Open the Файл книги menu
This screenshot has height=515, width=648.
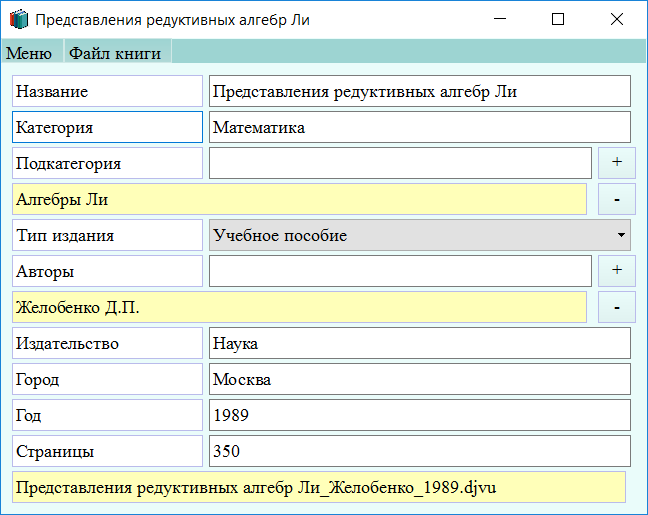[x=115, y=54]
